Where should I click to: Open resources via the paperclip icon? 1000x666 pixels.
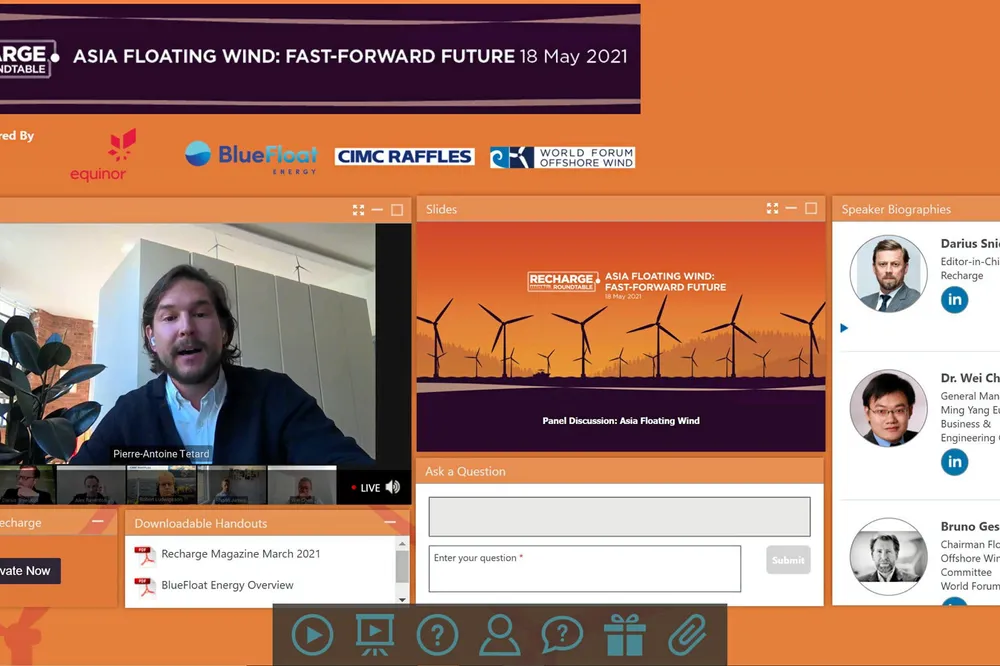click(687, 635)
